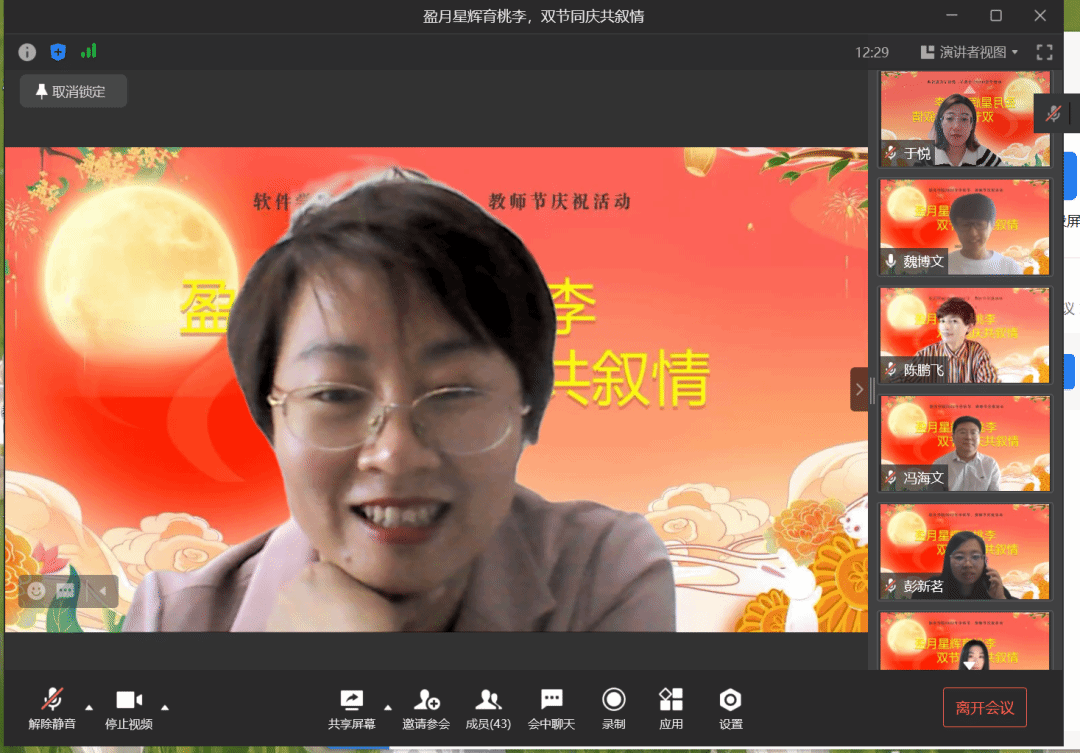Open the Apps (应用) panel
The height and width of the screenshot is (753, 1080).
pyautogui.click(x=671, y=708)
